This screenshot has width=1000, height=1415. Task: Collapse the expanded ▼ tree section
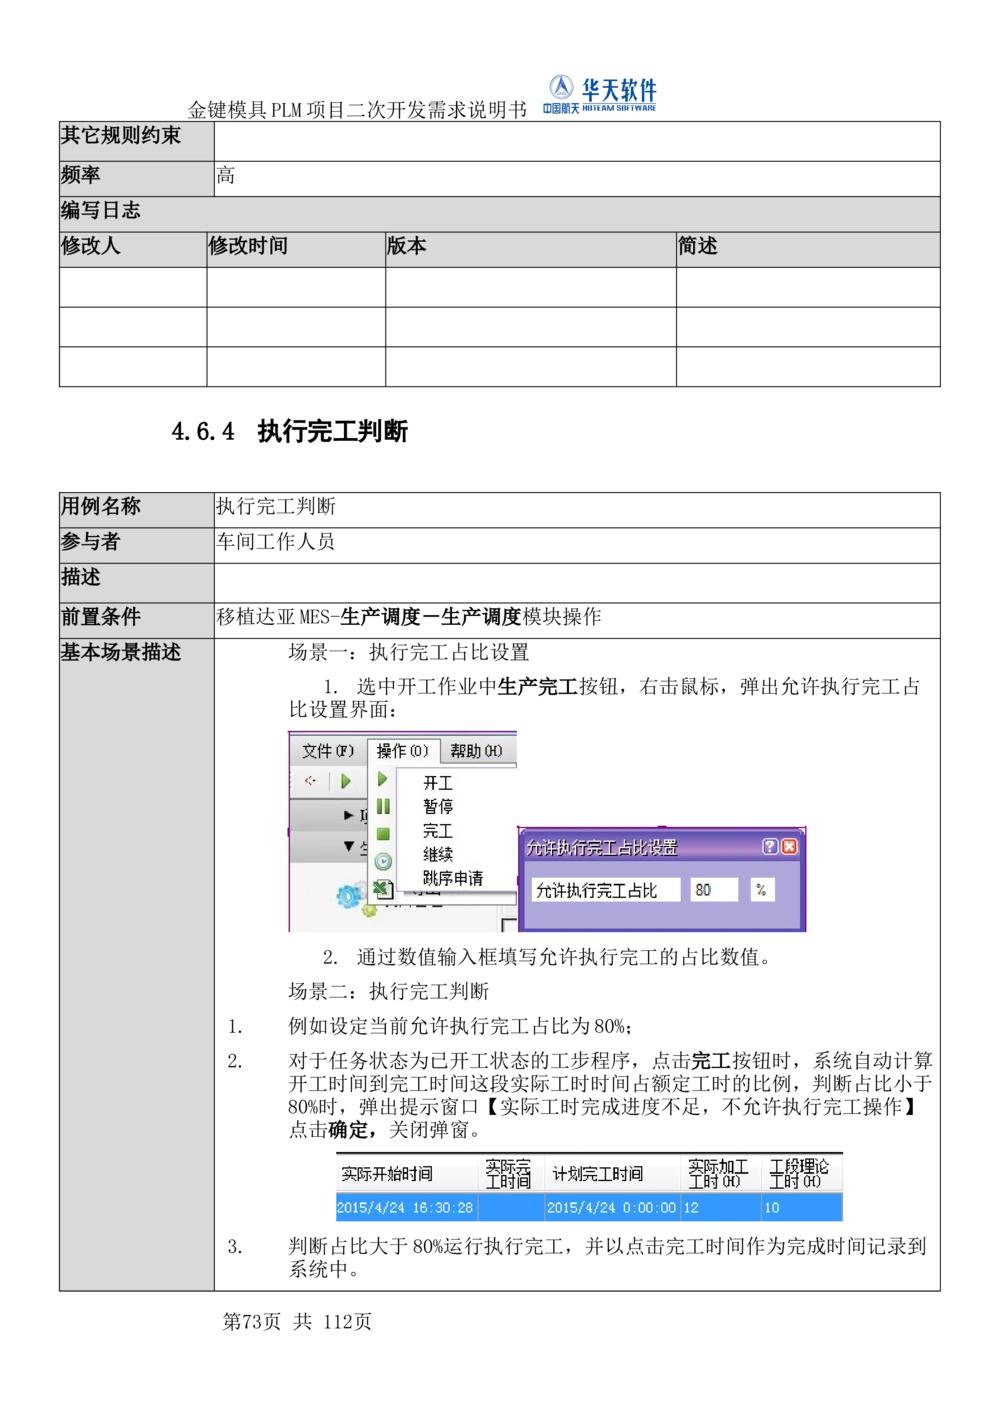(x=349, y=845)
